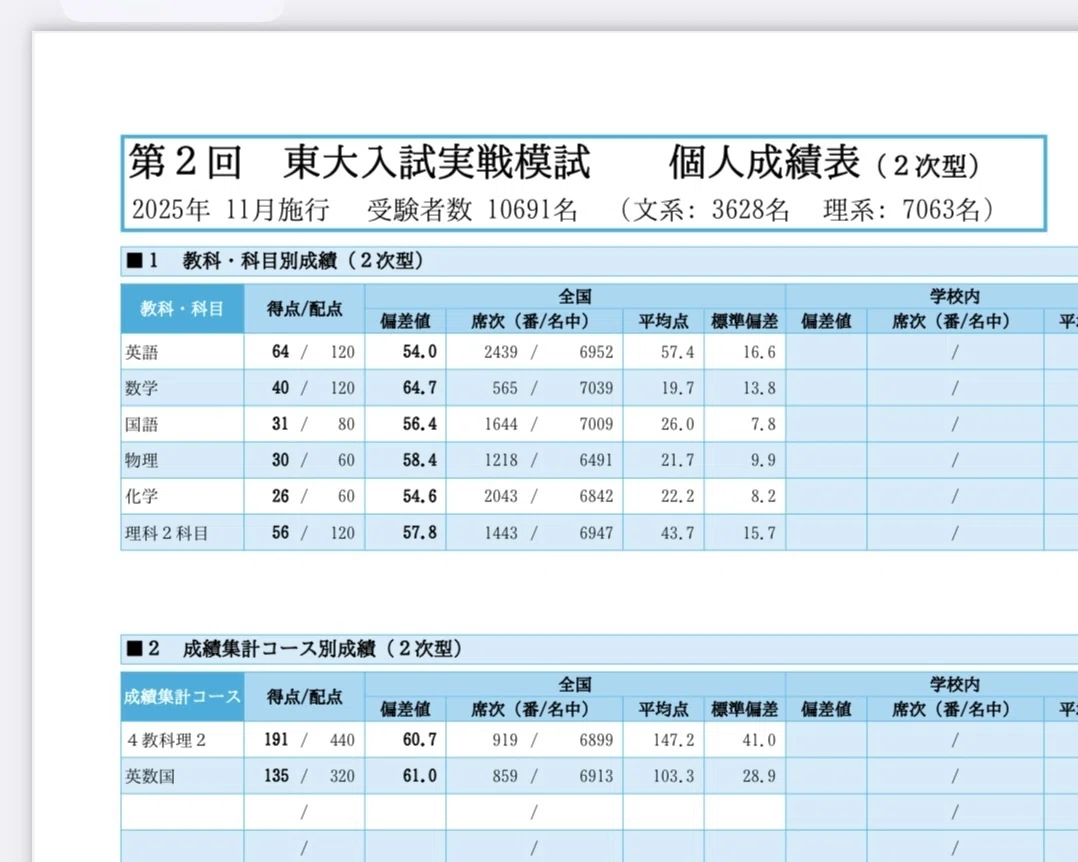Click the 教科・科目 column header
The height and width of the screenshot is (862, 1078).
tap(182, 309)
